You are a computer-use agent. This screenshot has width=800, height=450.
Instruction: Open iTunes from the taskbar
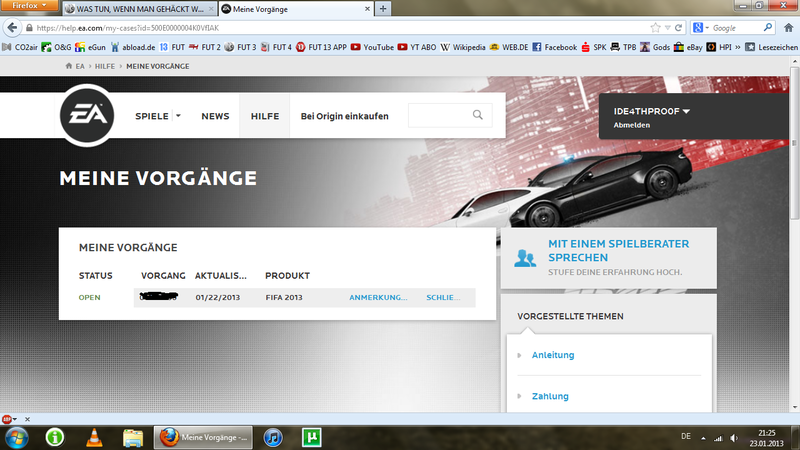[x=273, y=438]
